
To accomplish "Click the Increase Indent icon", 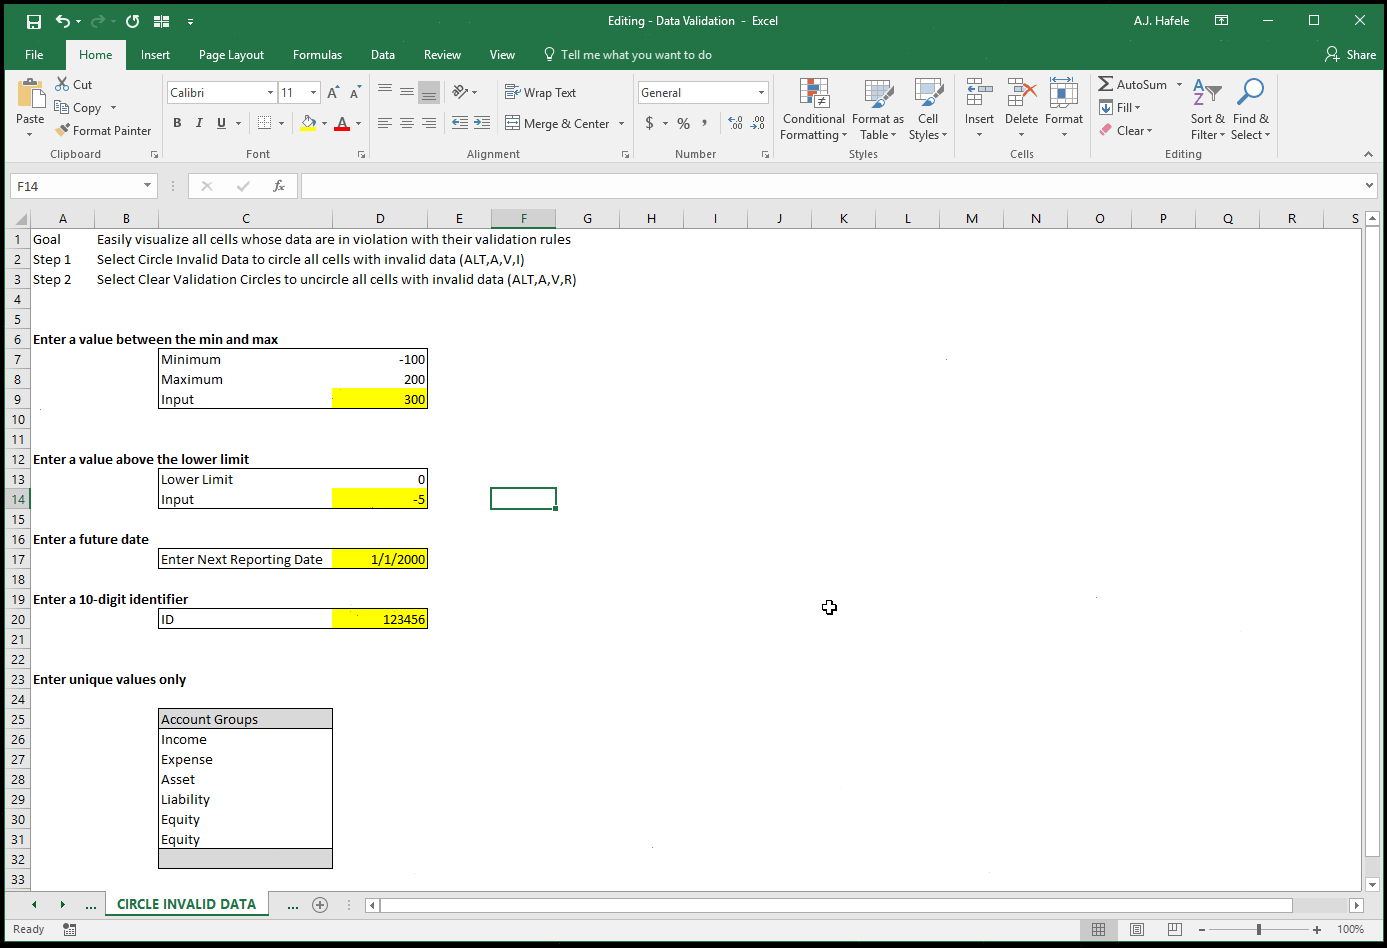I will click(x=482, y=123).
